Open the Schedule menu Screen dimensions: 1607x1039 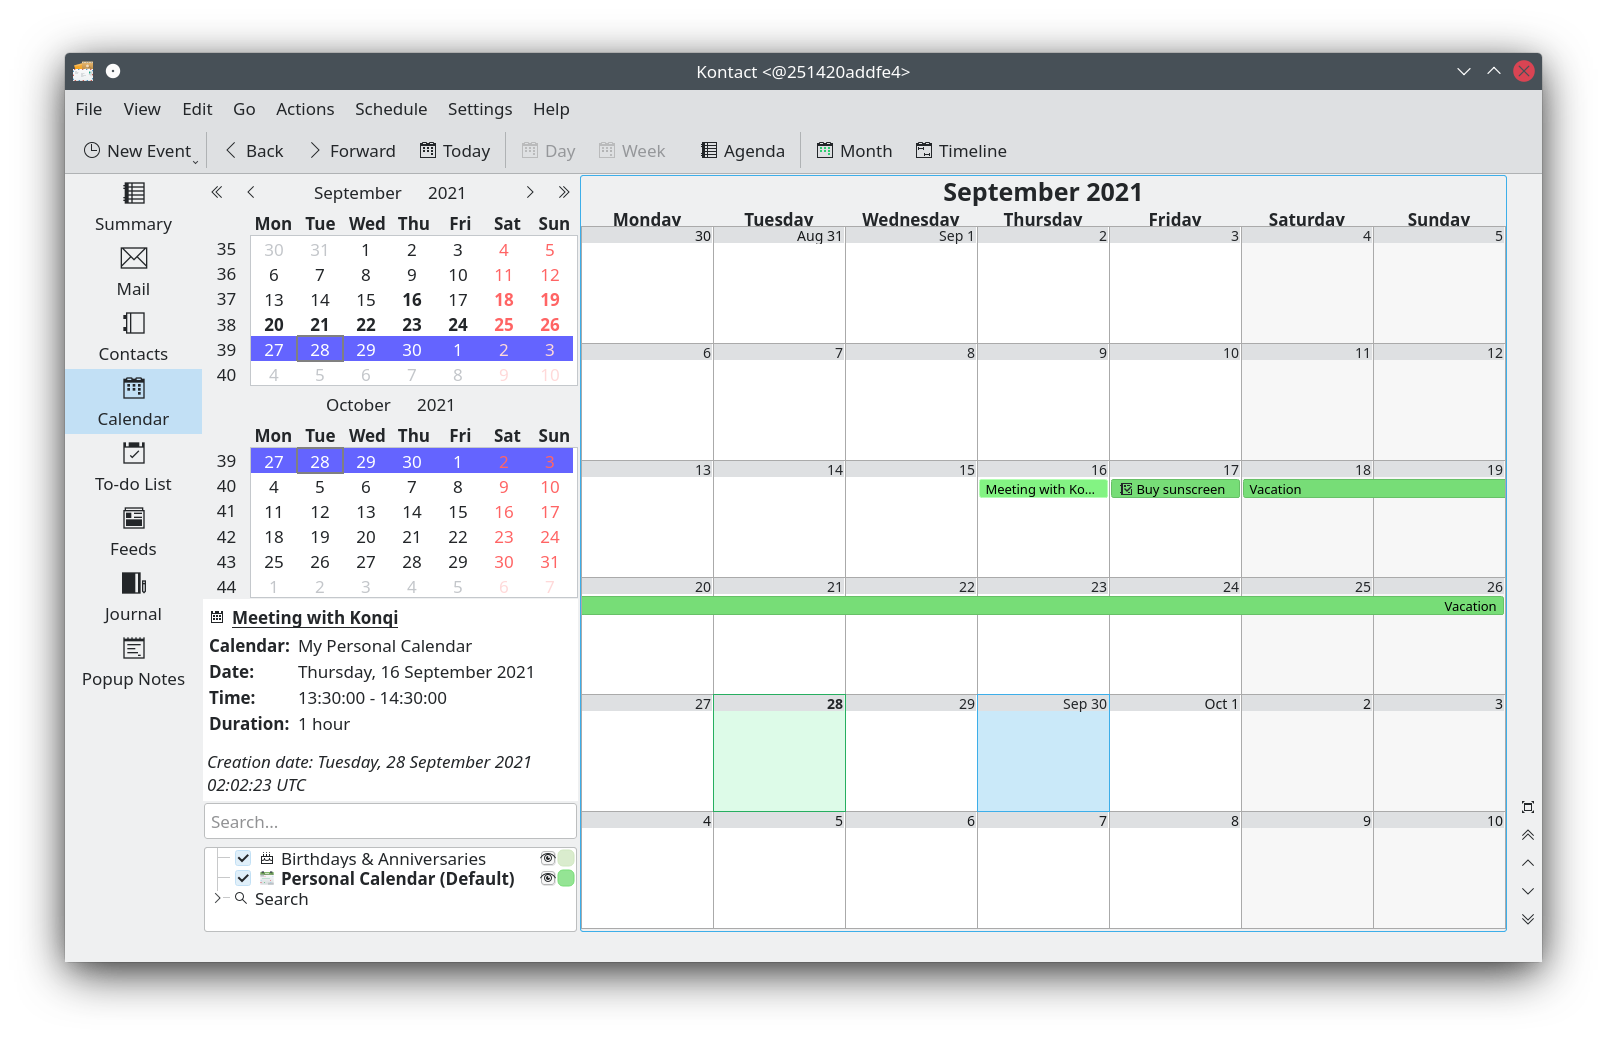tap(390, 109)
